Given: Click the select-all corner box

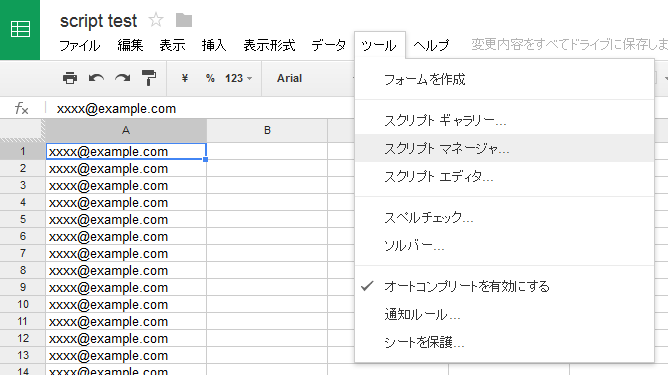Looking at the screenshot, I should click(x=22, y=130).
